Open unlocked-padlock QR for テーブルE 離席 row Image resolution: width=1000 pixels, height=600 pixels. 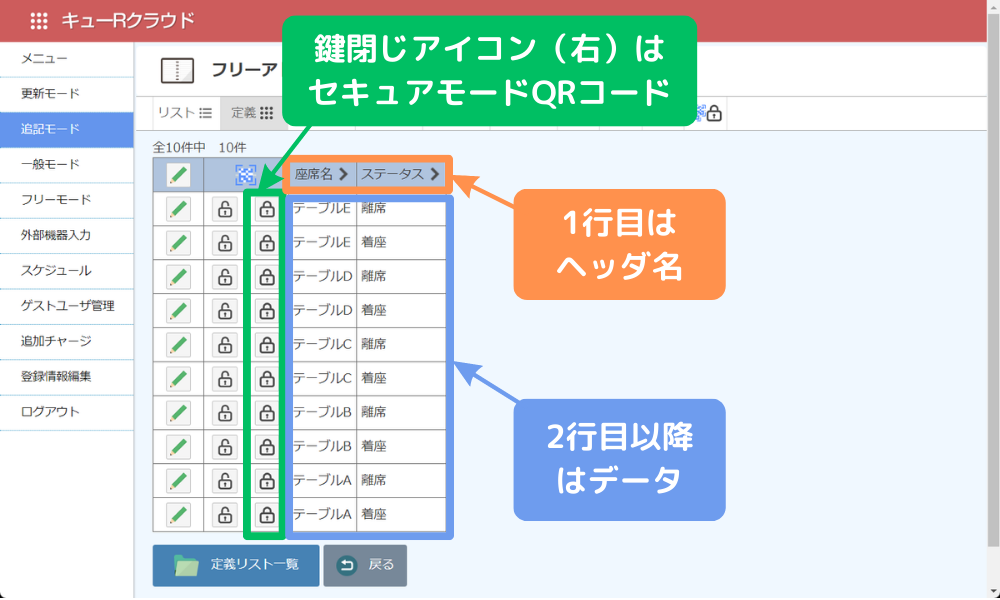point(224,209)
